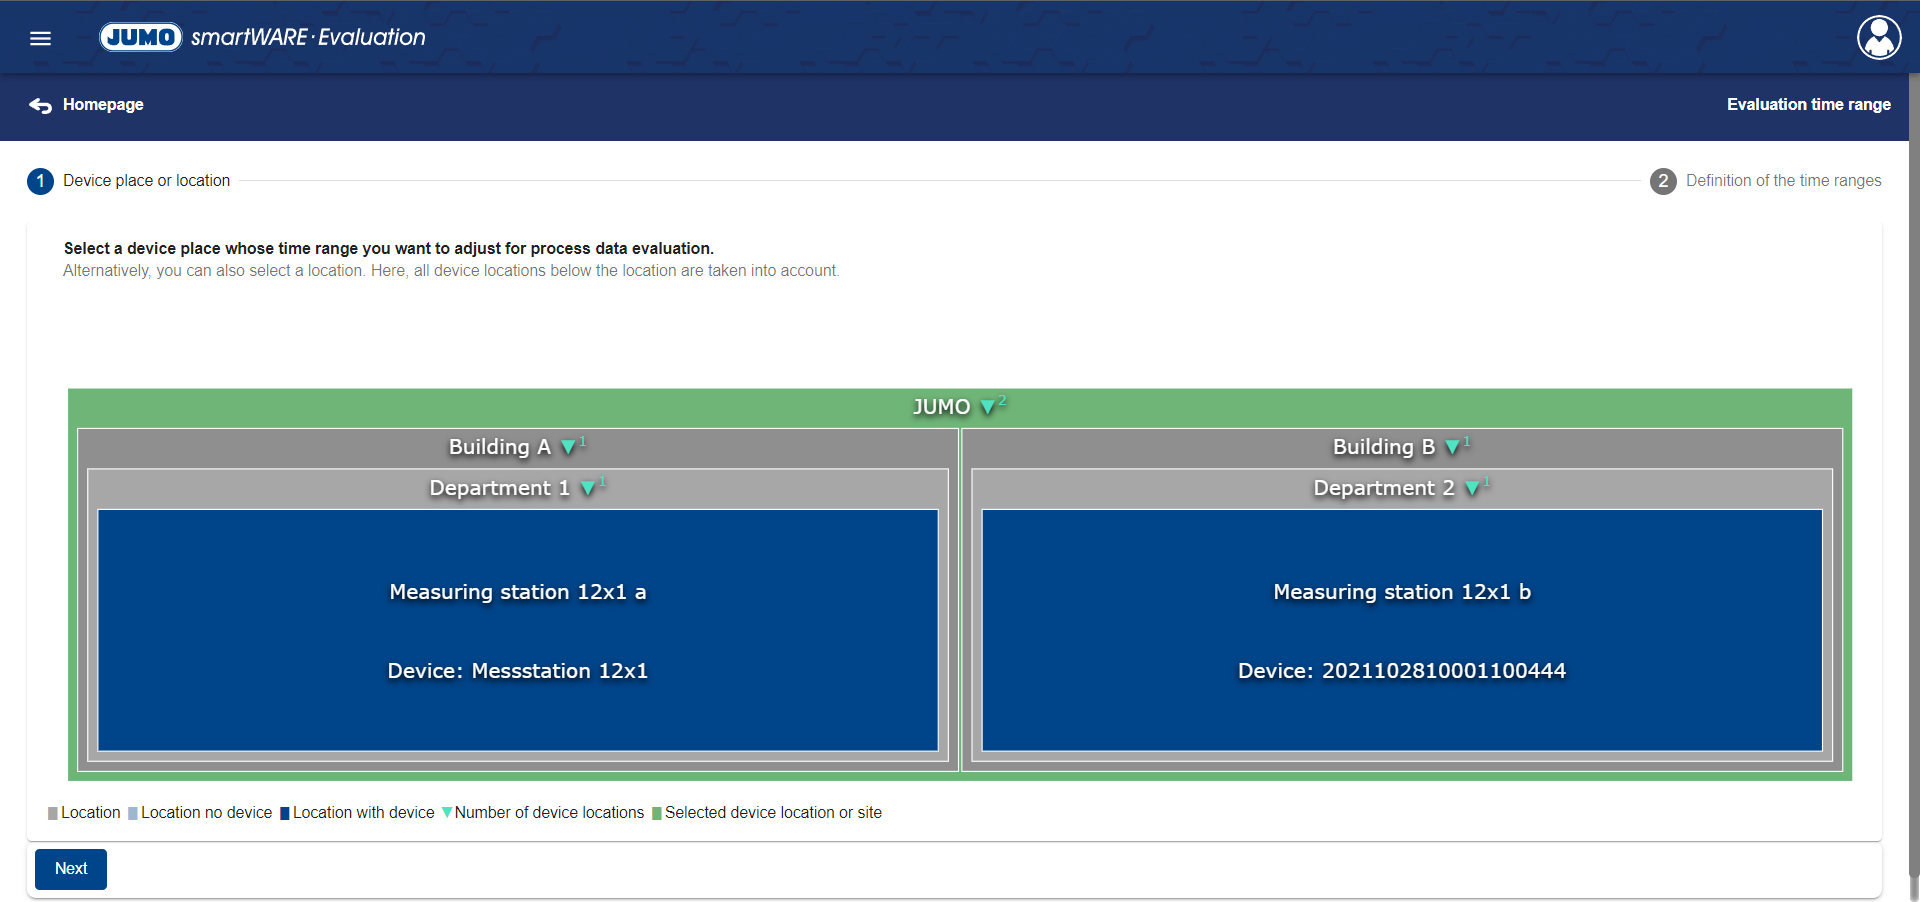Select Measuring station 12x1 b tile
Viewport: 1920px width, 902px height.
pyautogui.click(x=1401, y=630)
